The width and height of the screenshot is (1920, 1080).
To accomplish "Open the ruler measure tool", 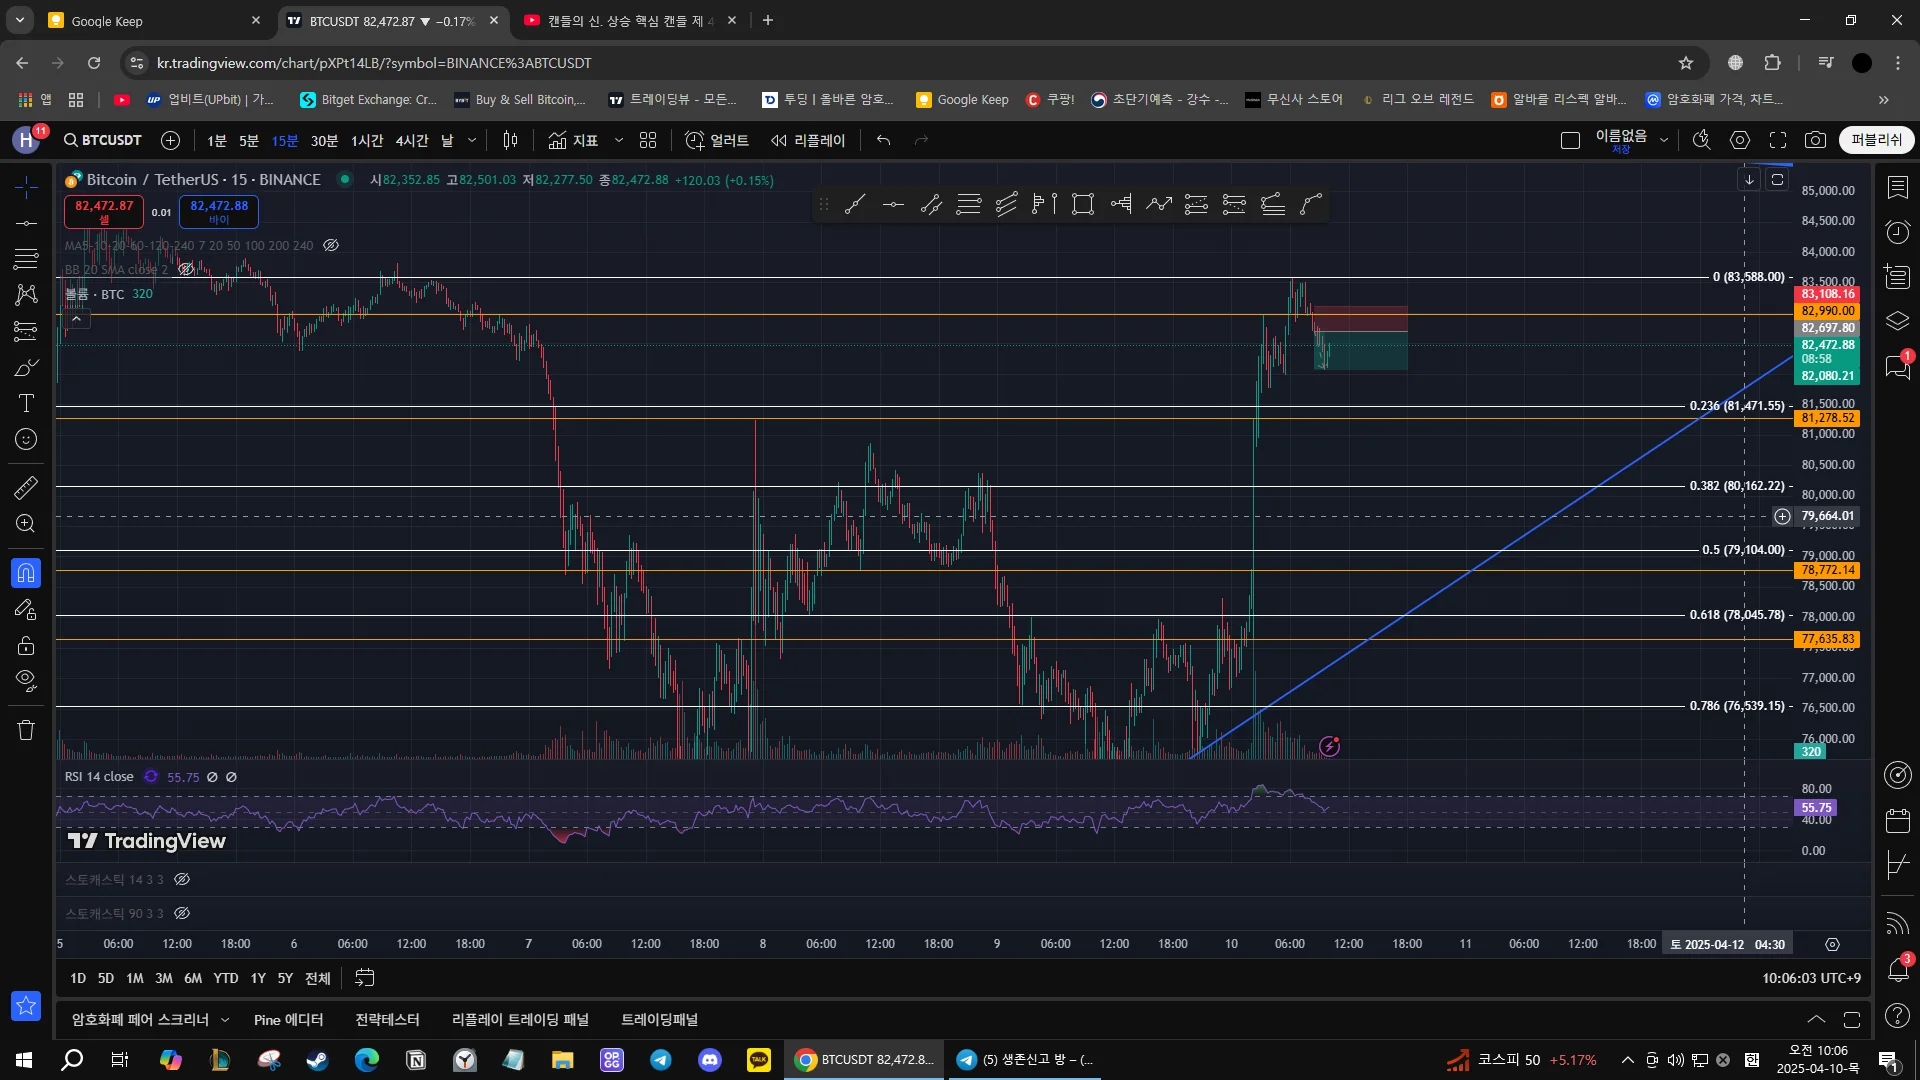I will tap(26, 488).
